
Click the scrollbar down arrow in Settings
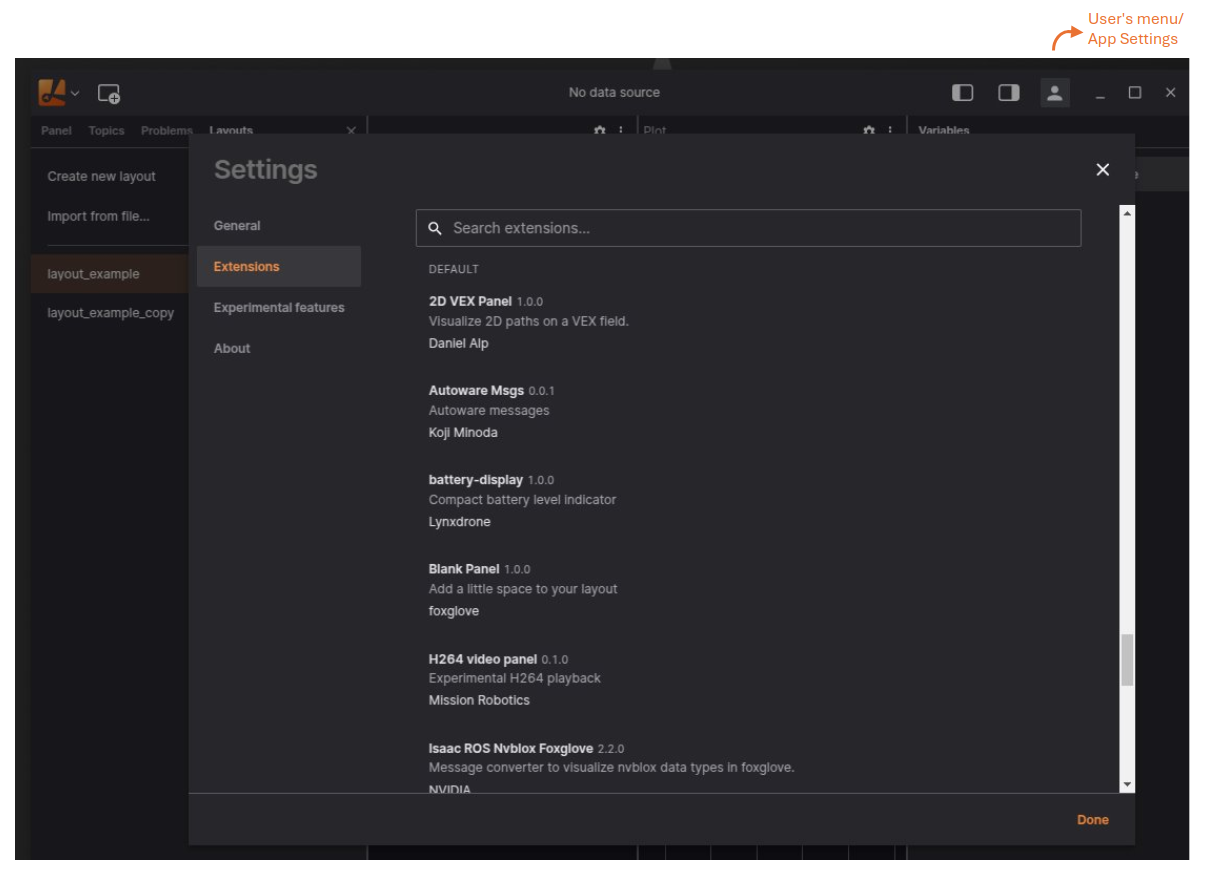[x=1127, y=785]
